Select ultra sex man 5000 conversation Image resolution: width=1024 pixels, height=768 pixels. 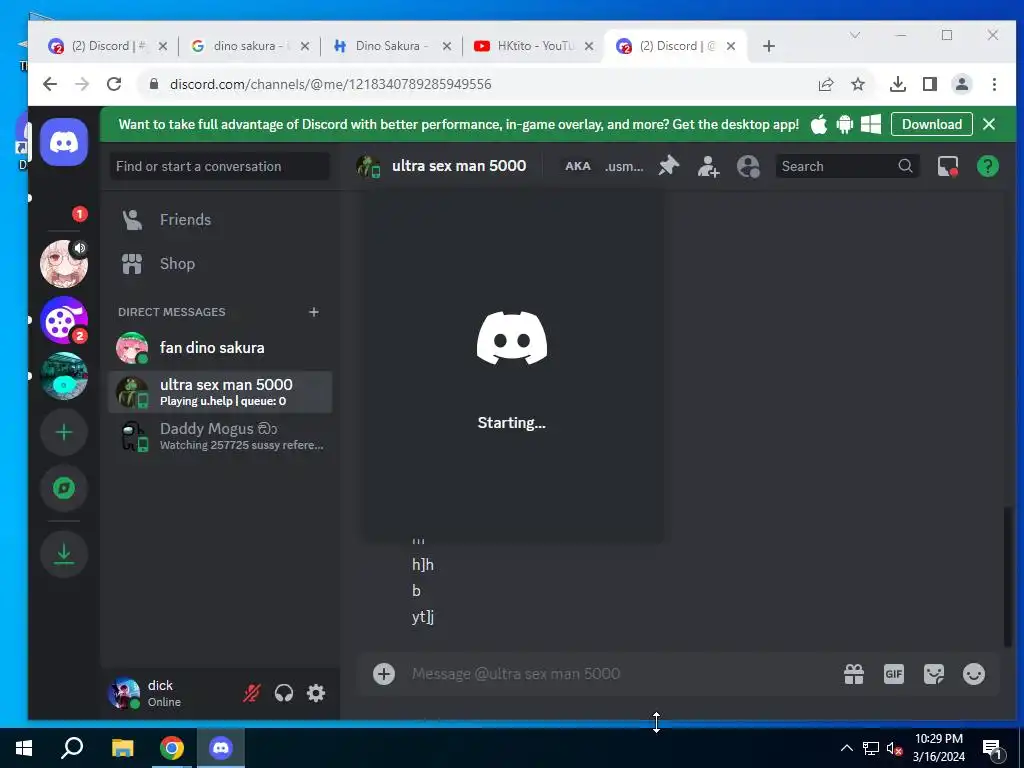[220, 392]
